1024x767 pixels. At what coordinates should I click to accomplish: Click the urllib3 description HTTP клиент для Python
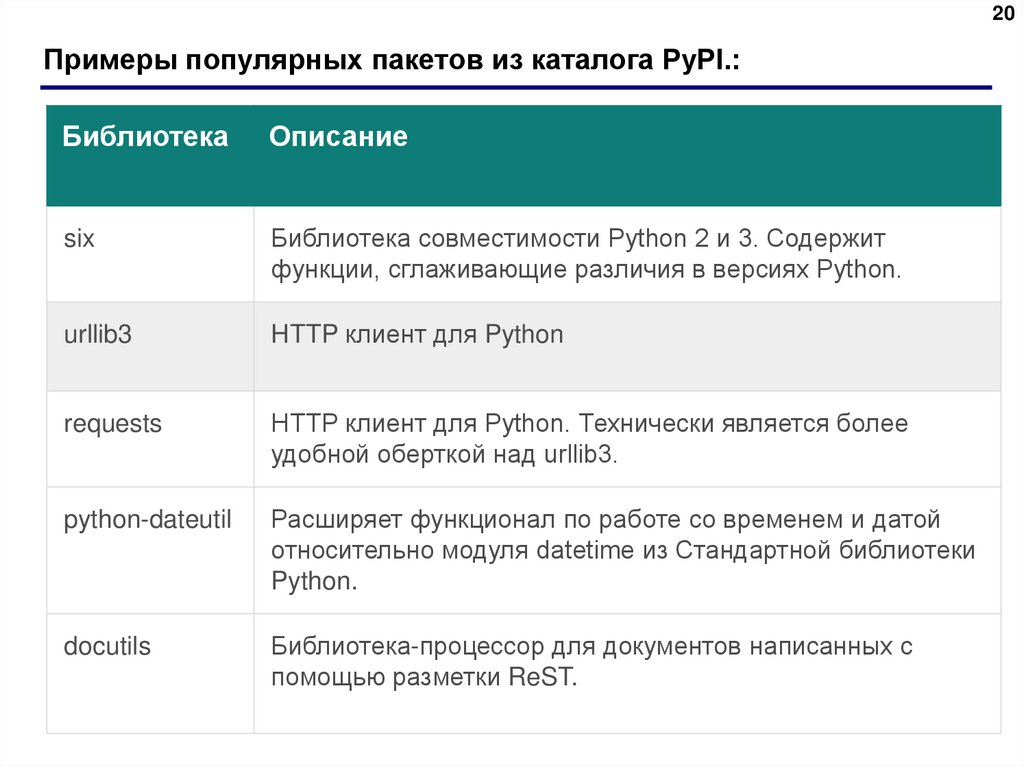click(417, 334)
